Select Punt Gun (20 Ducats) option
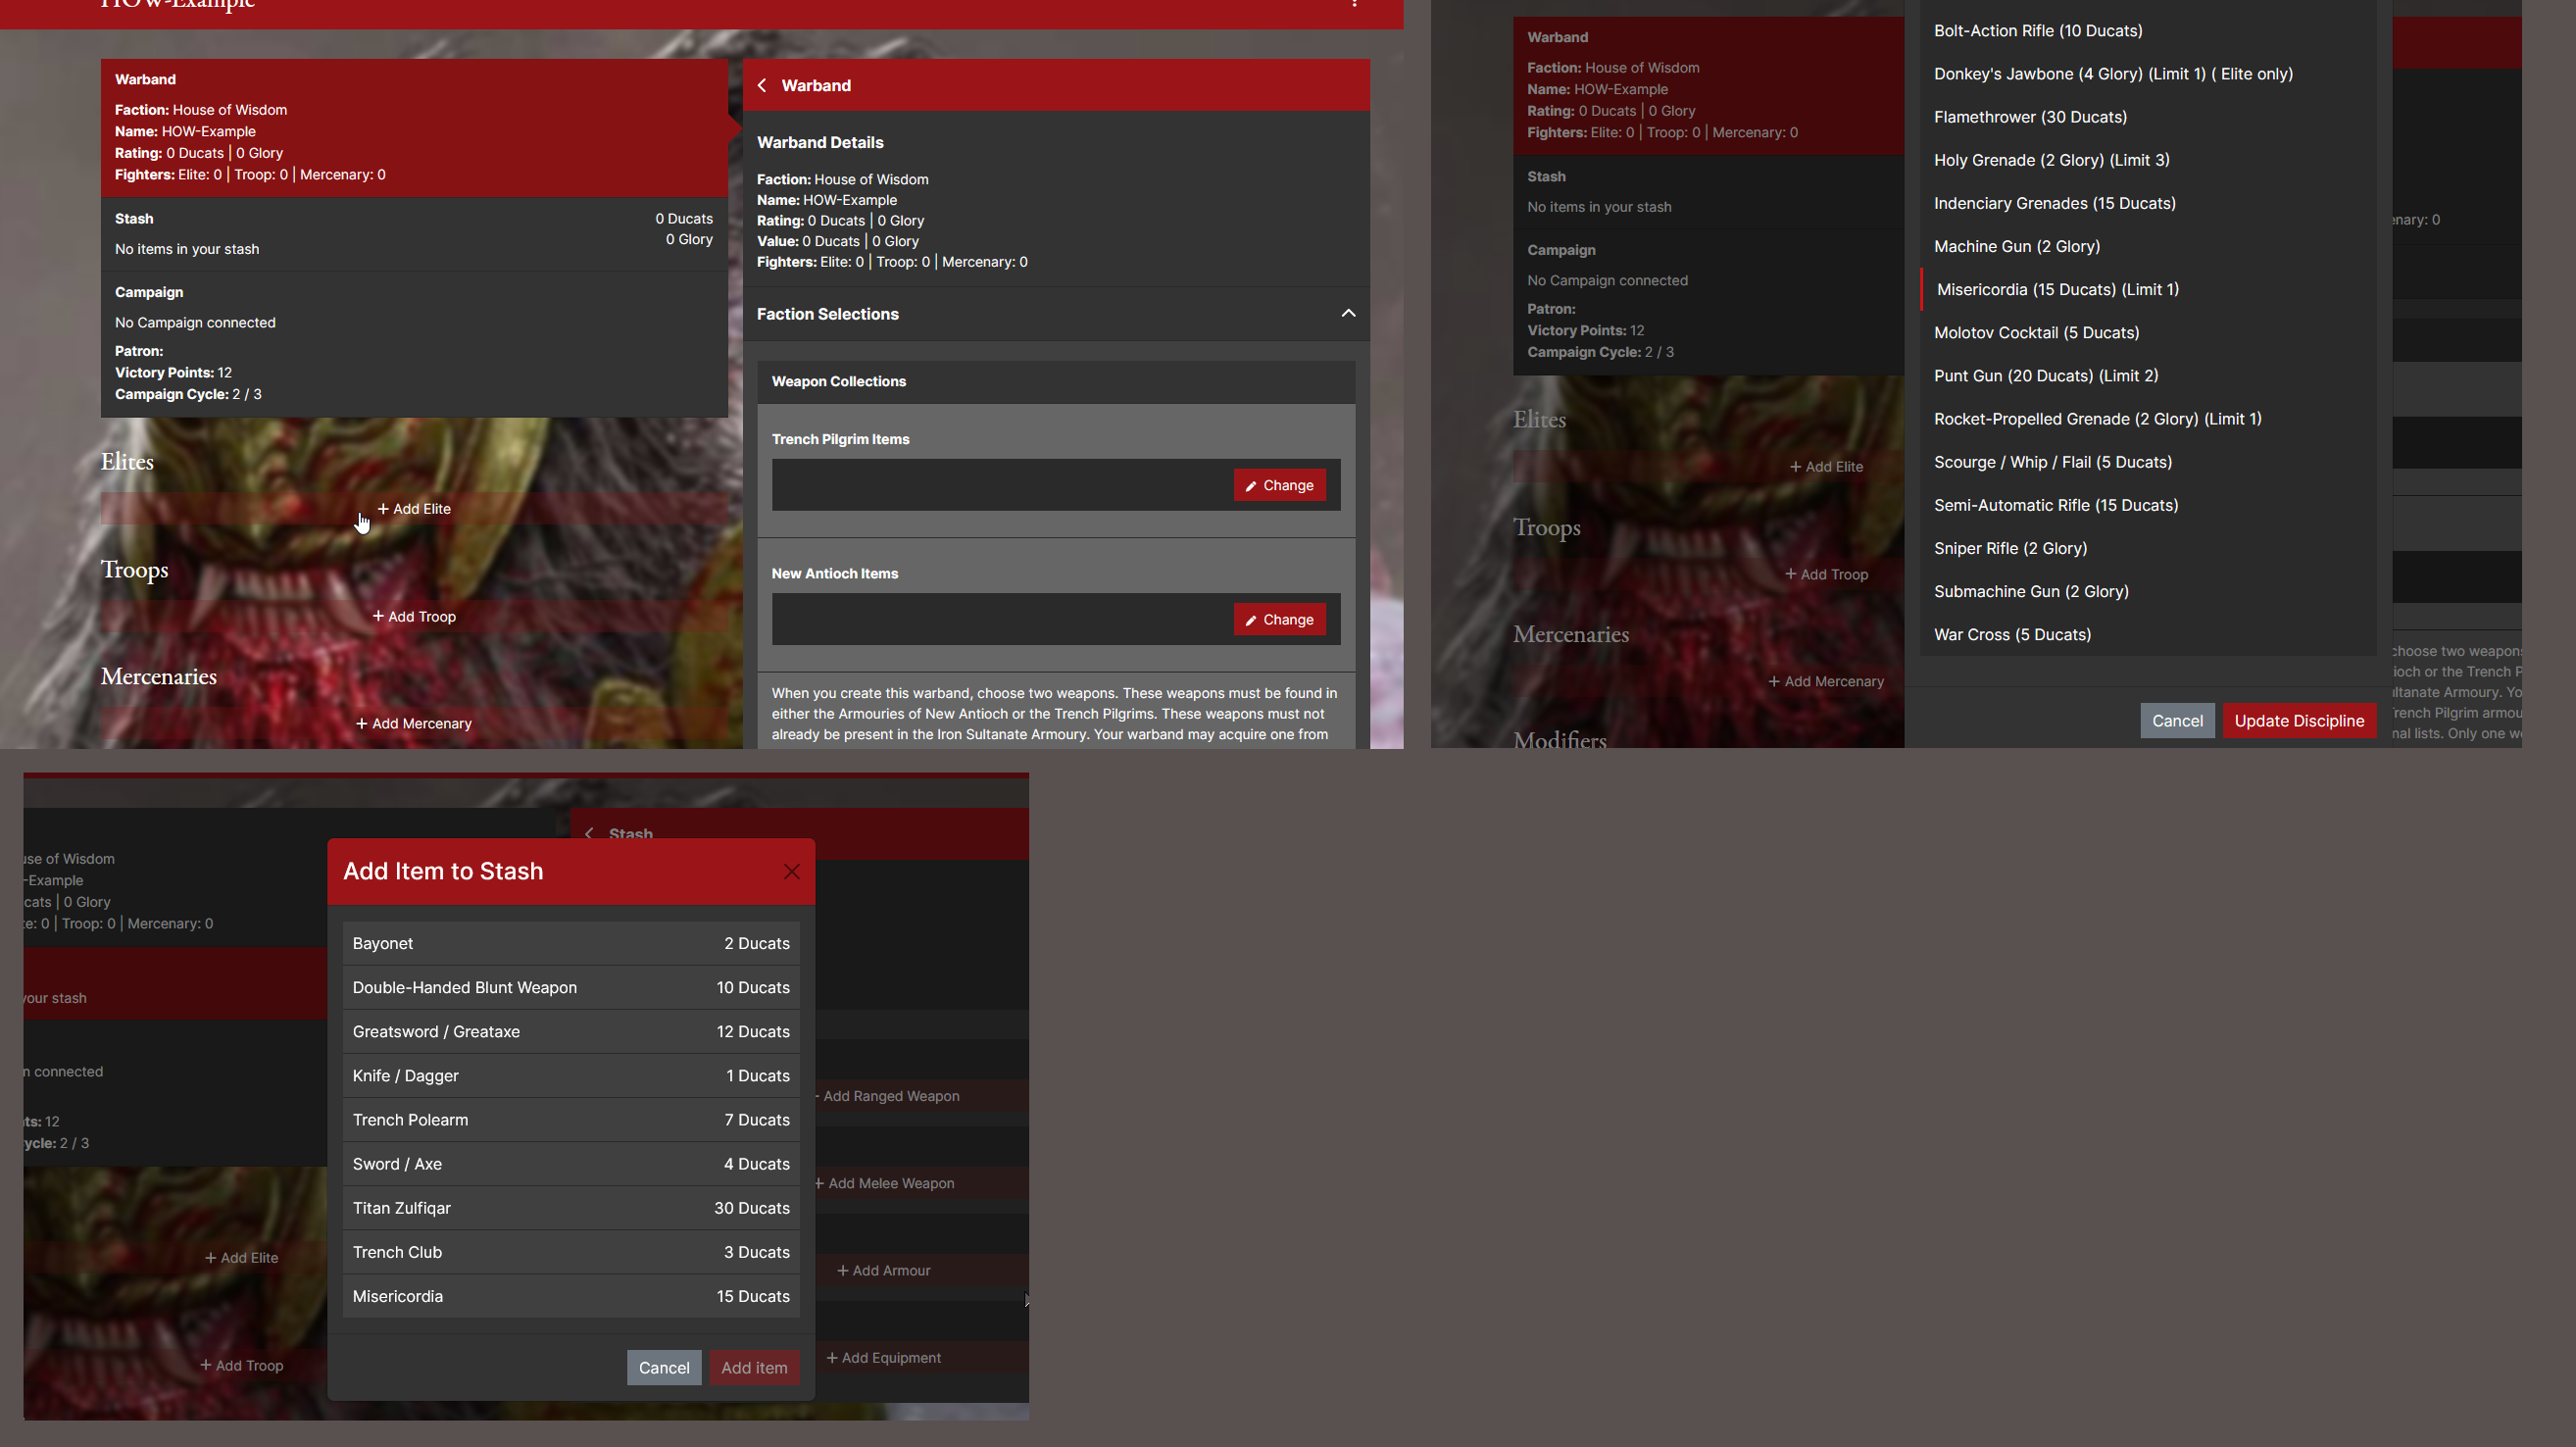The height and width of the screenshot is (1447, 2576). (2147, 375)
